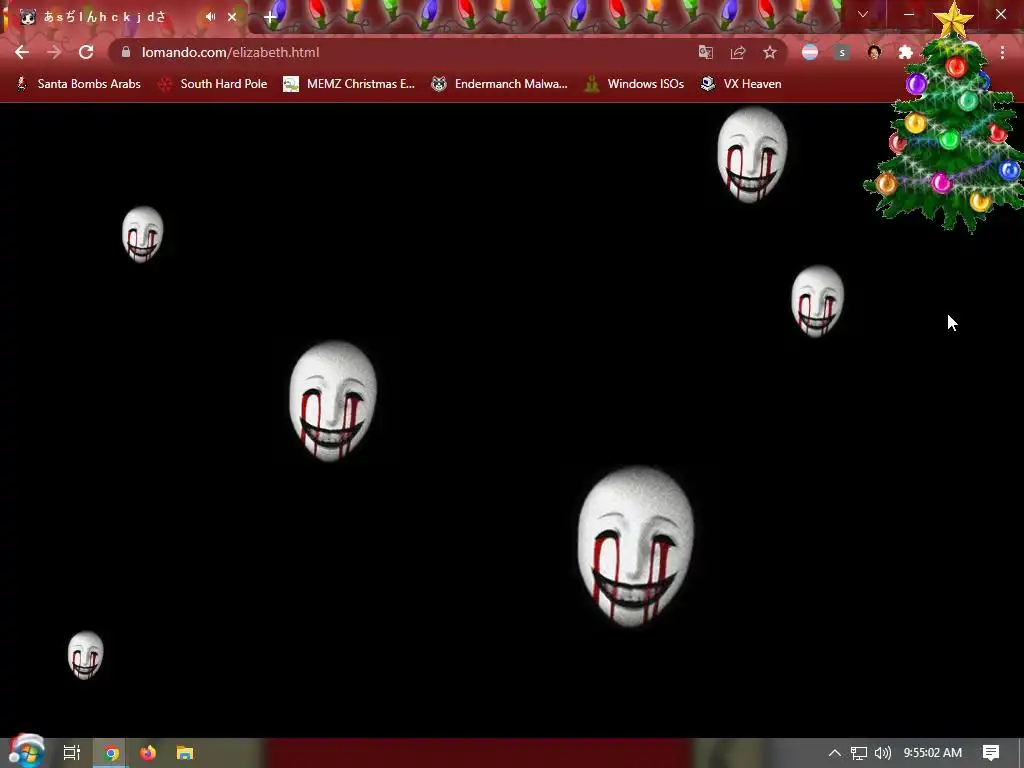Open the striped flag extension icon

coord(810,52)
